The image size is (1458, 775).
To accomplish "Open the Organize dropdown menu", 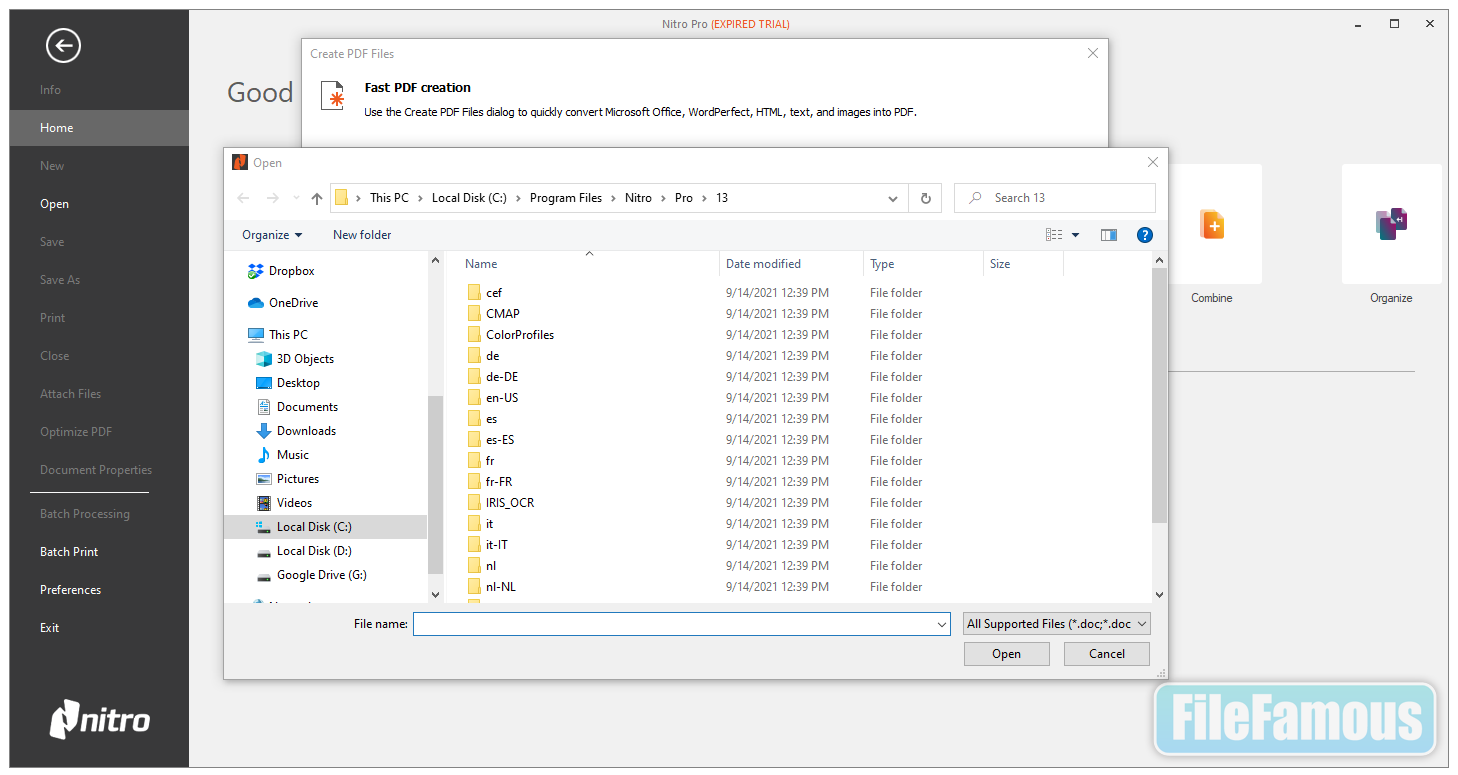I will click(272, 235).
